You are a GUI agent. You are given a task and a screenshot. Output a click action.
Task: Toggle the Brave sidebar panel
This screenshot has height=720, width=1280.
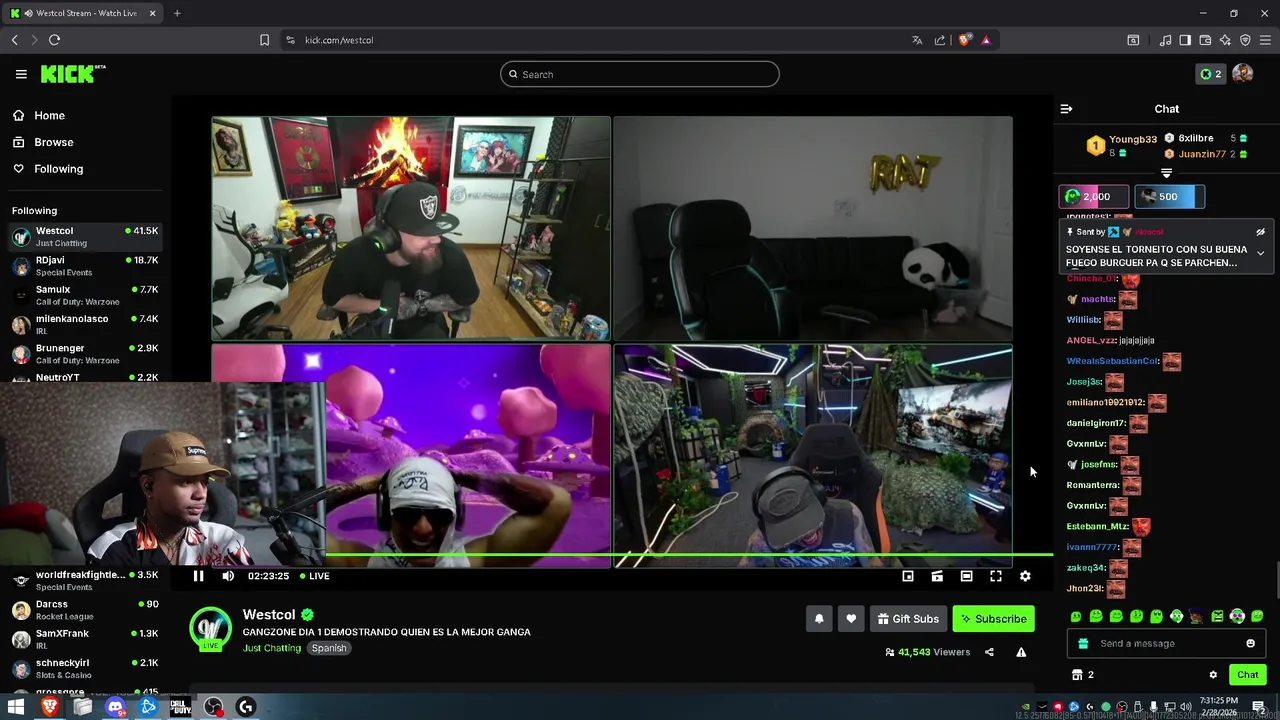click(1185, 40)
